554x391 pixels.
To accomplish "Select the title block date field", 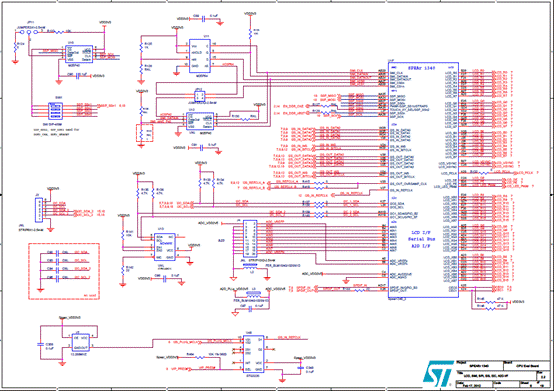I will (475, 384).
